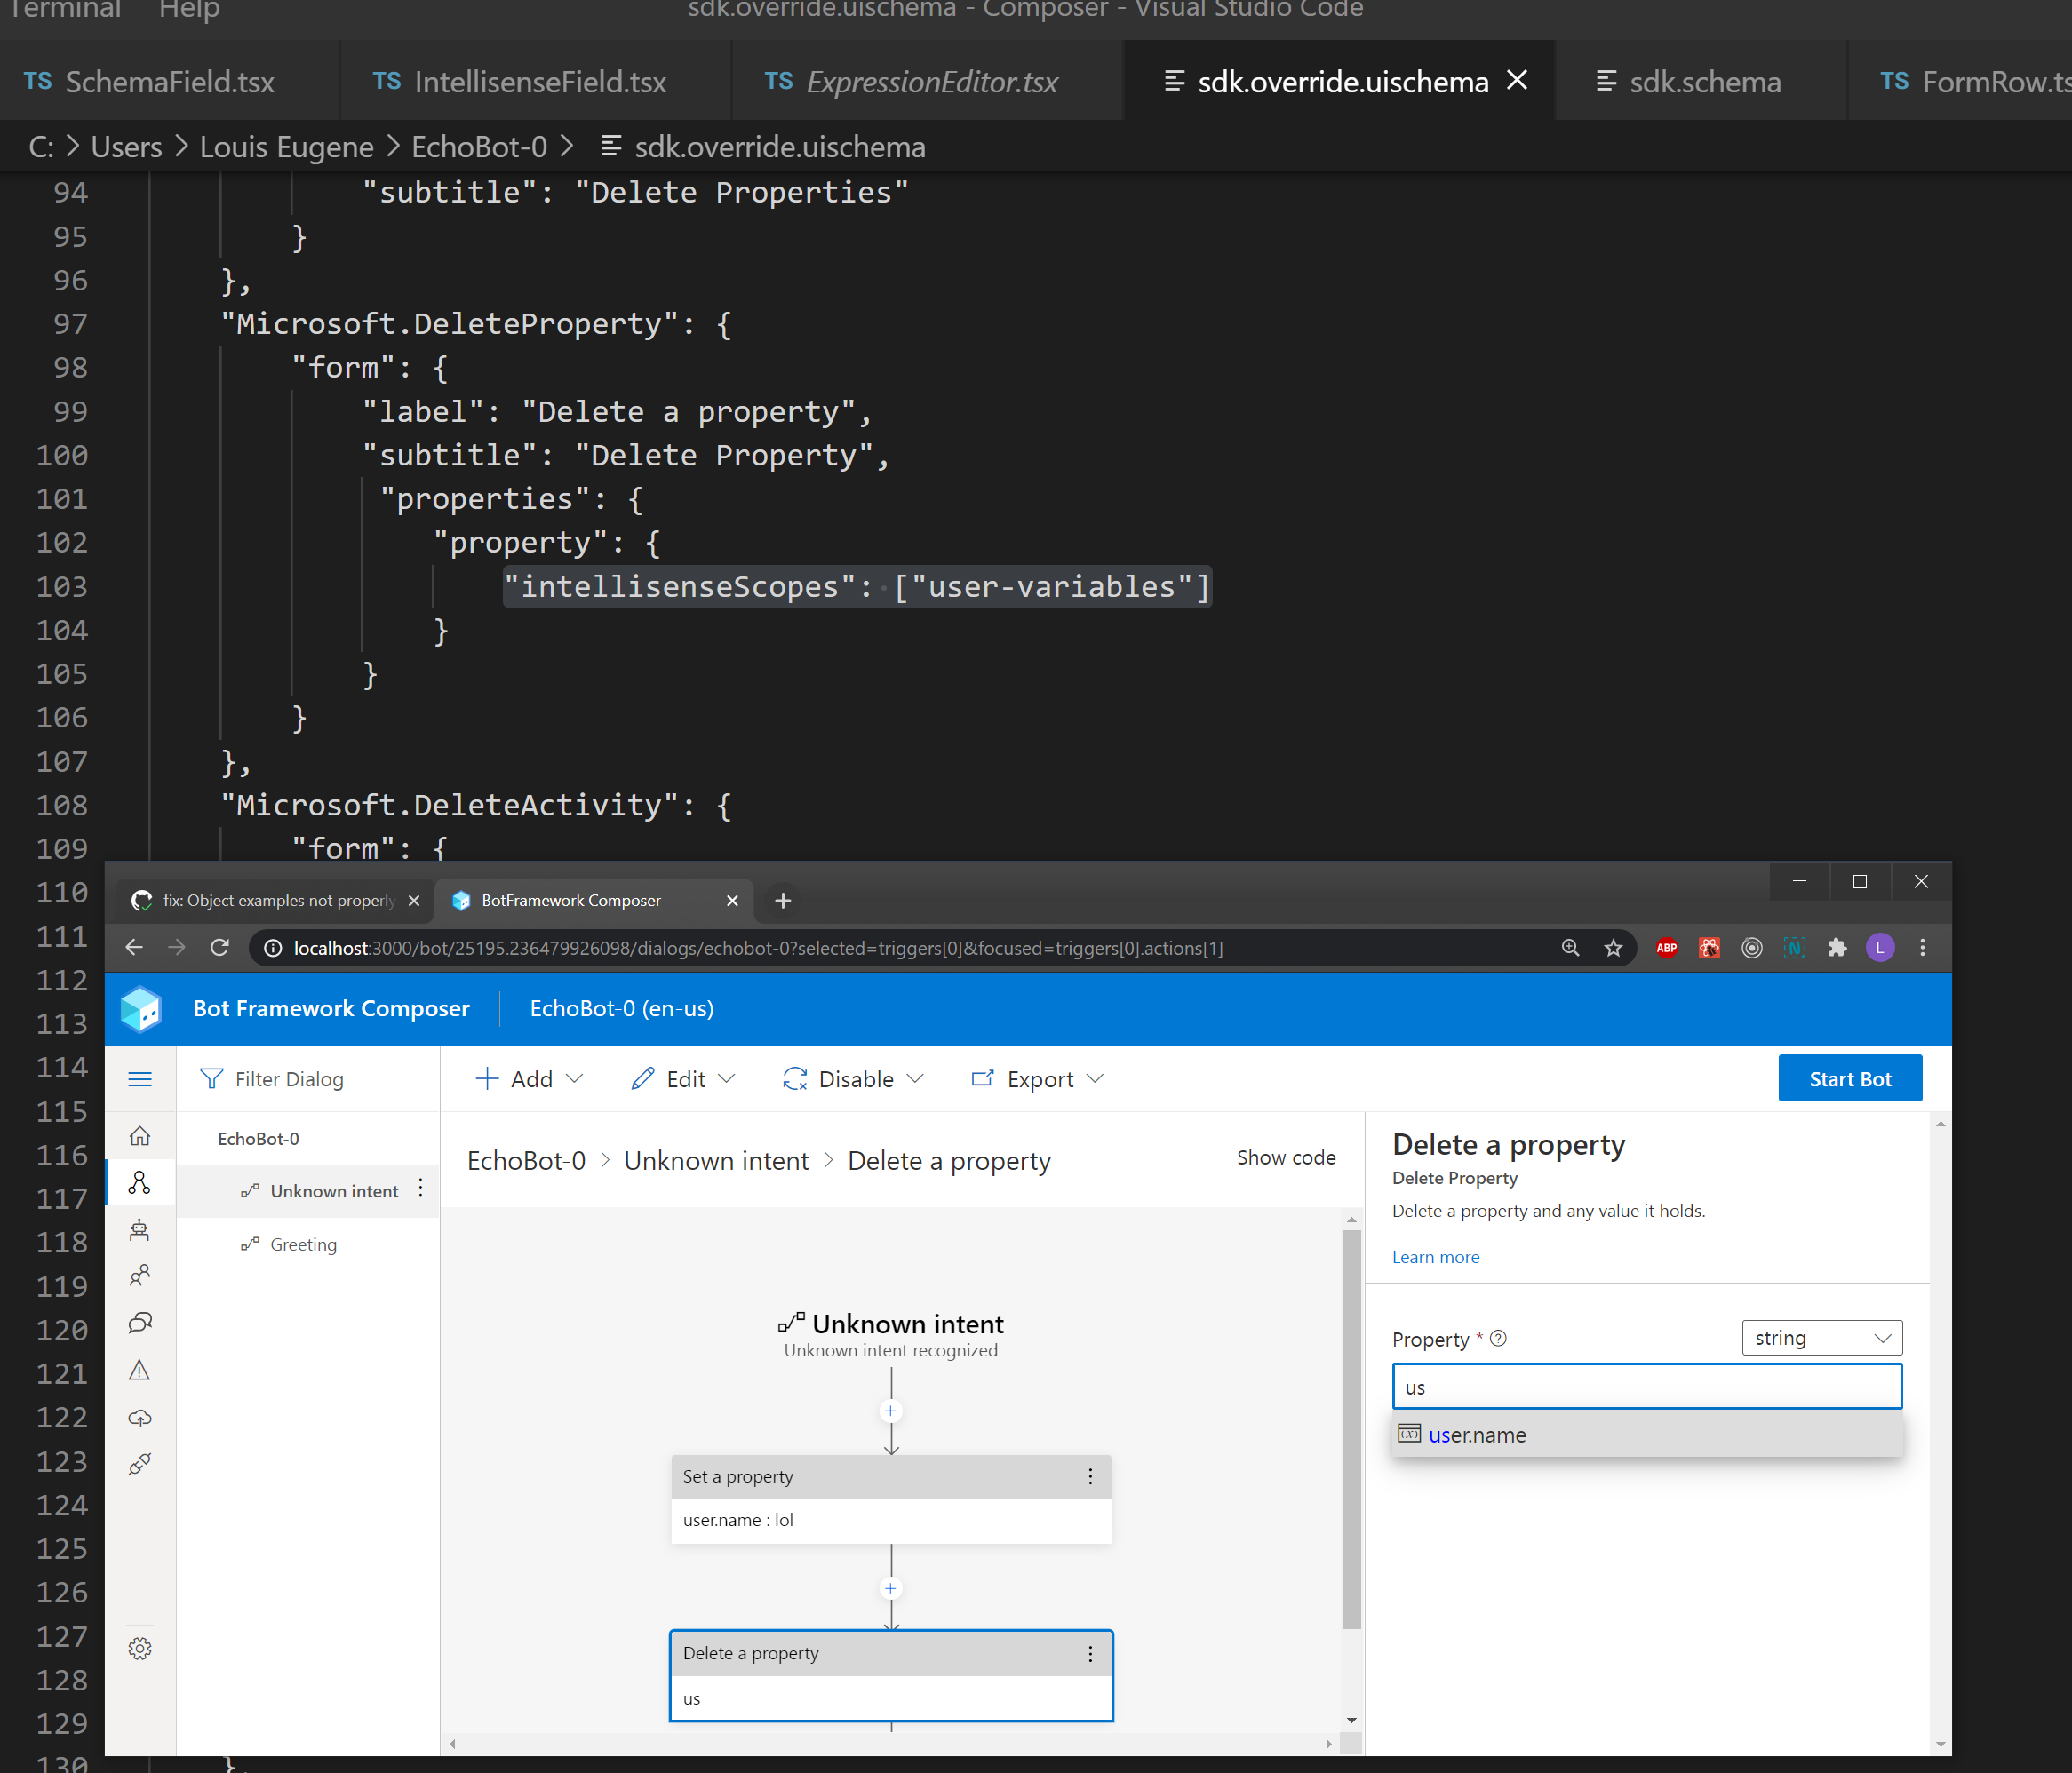Open the string type dropdown
The width and height of the screenshot is (2072, 1773).
[1821, 1338]
